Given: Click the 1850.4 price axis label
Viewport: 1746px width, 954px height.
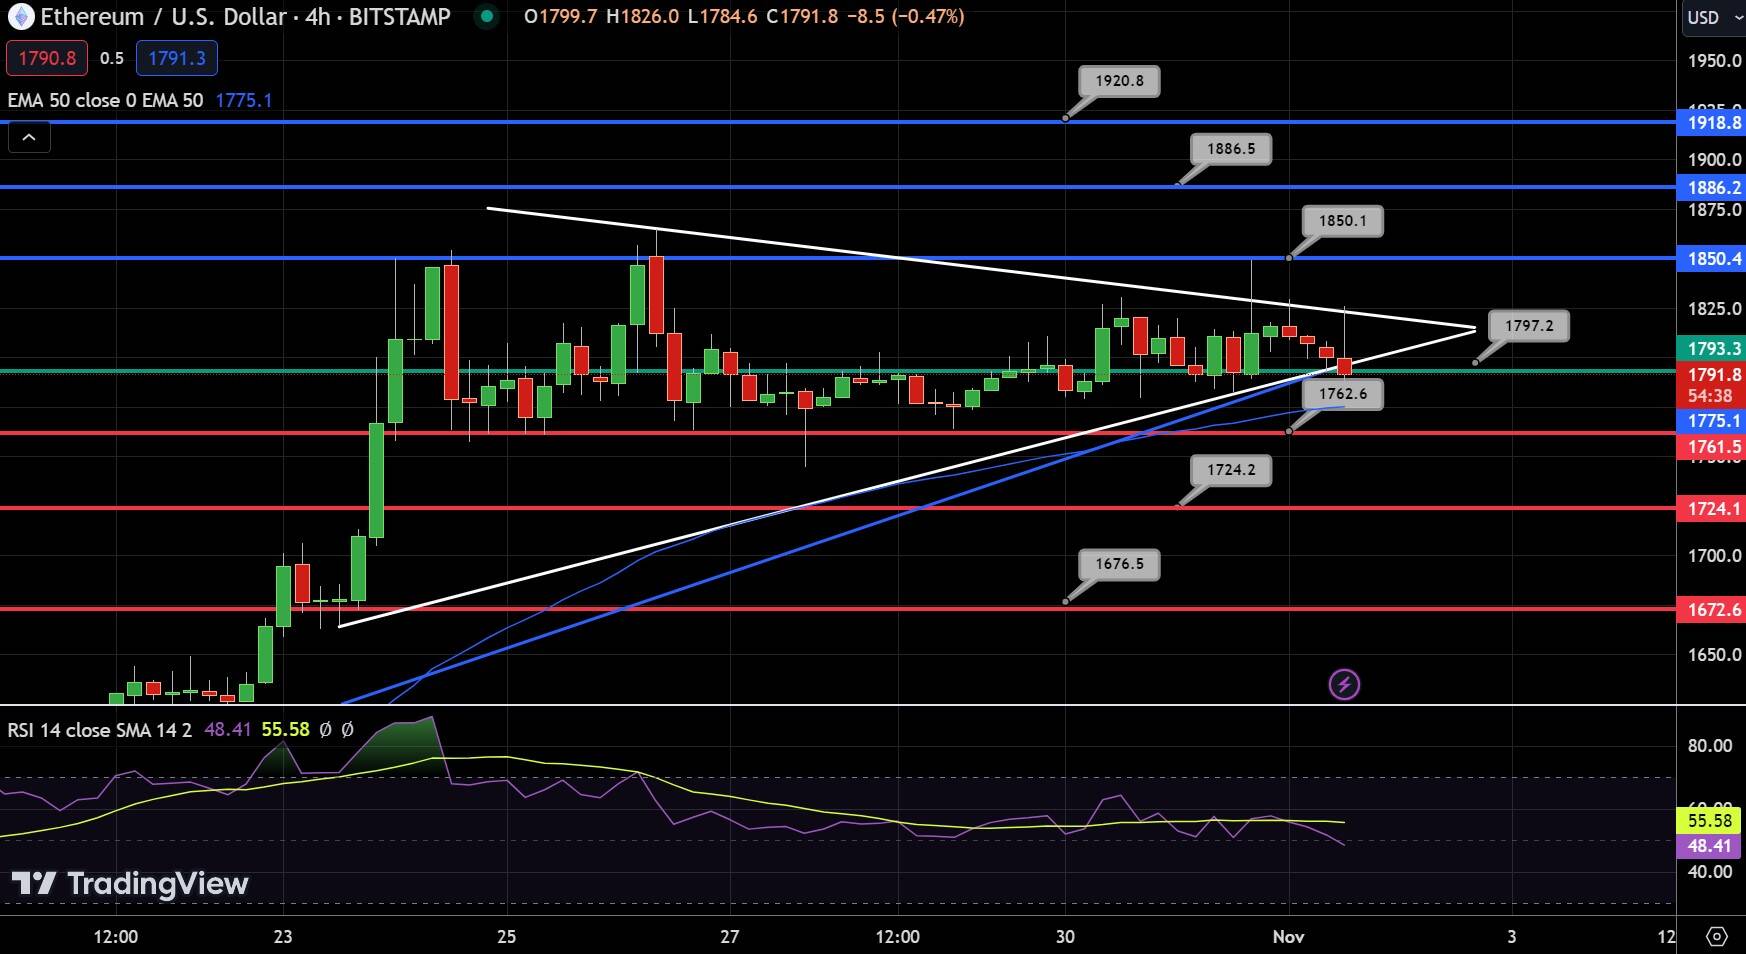Looking at the screenshot, I should (1711, 259).
